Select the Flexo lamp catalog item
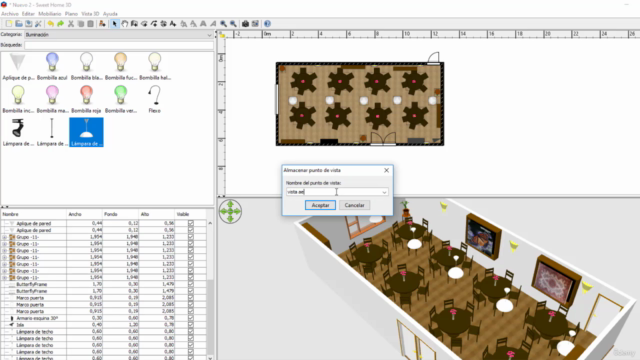640x360 pixels. 154,99
